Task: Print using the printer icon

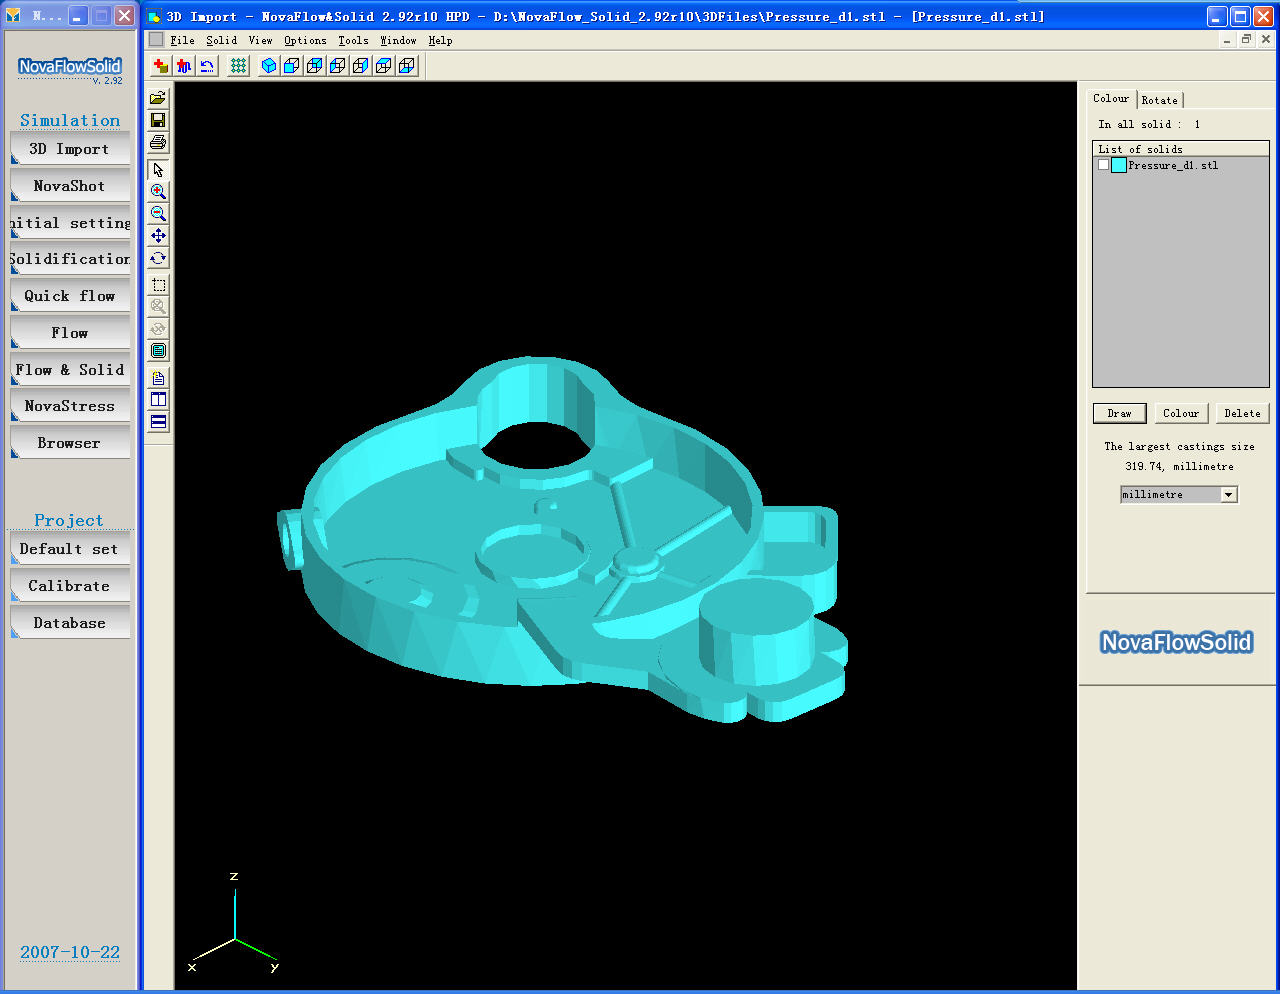Action: tap(158, 142)
